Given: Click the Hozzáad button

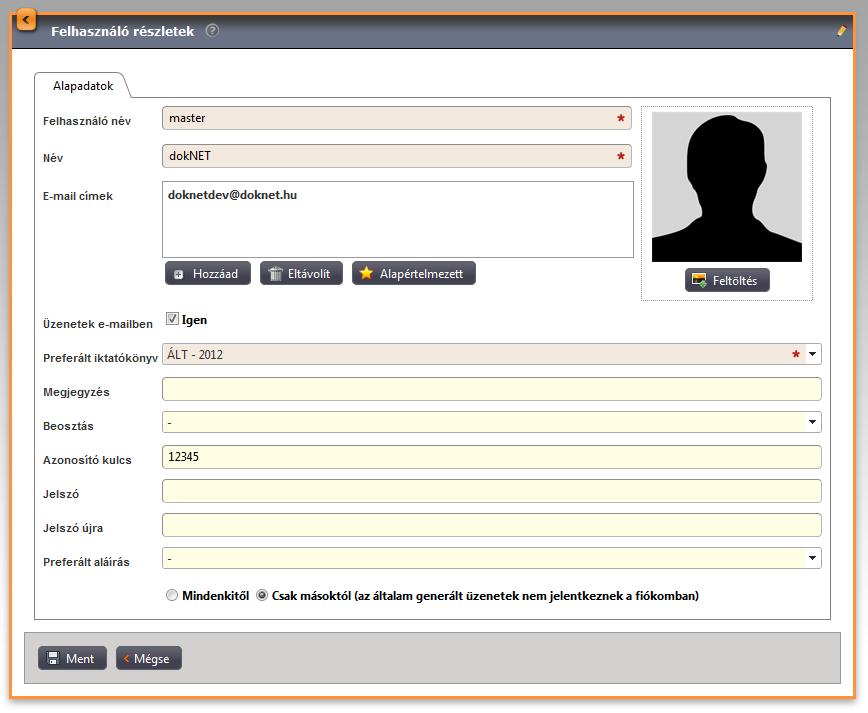Looking at the screenshot, I should (x=208, y=273).
